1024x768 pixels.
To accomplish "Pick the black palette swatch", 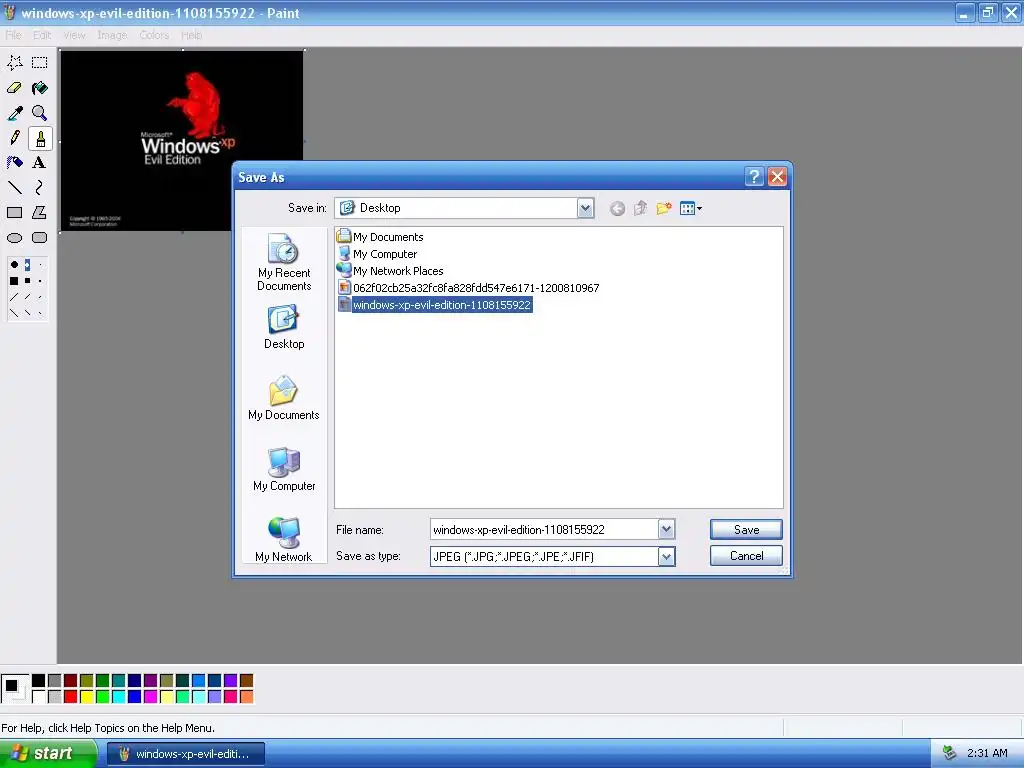I will pos(39,681).
